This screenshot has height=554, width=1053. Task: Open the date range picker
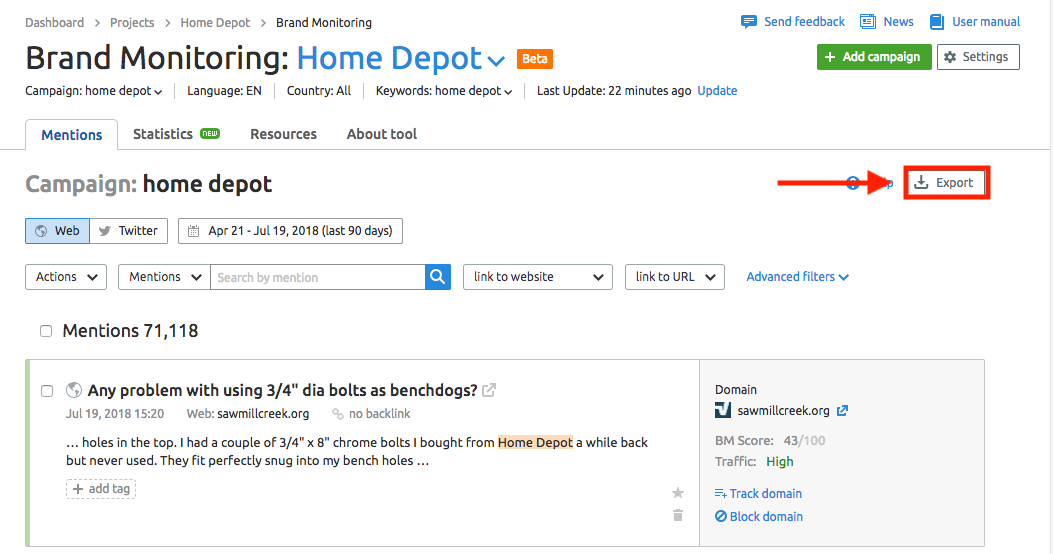[x=290, y=231]
